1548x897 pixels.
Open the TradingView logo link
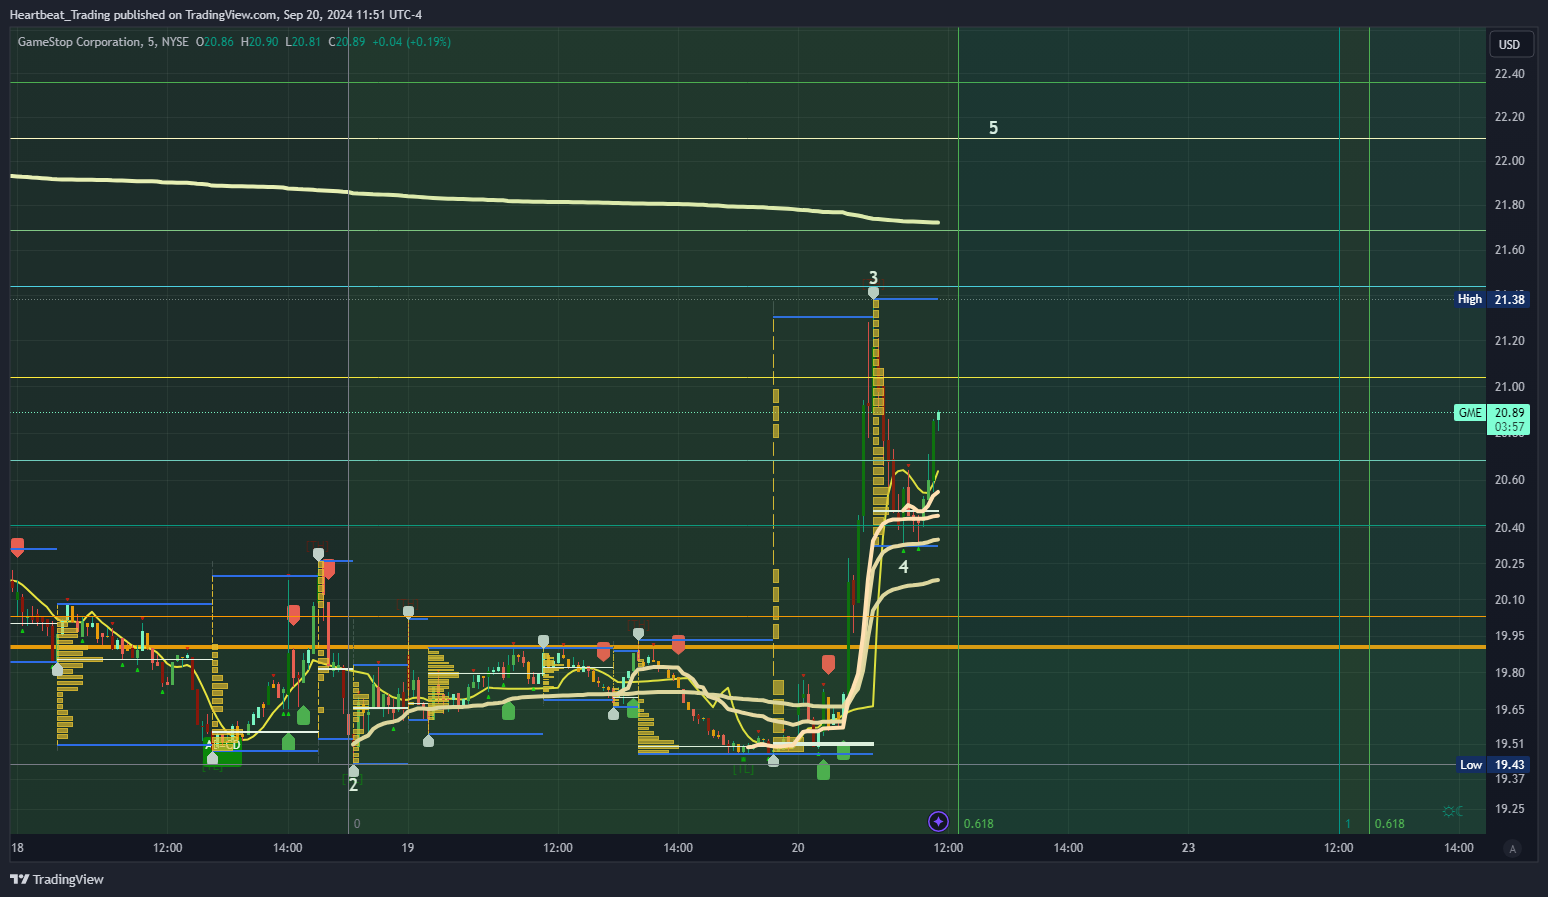click(x=57, y=879)
